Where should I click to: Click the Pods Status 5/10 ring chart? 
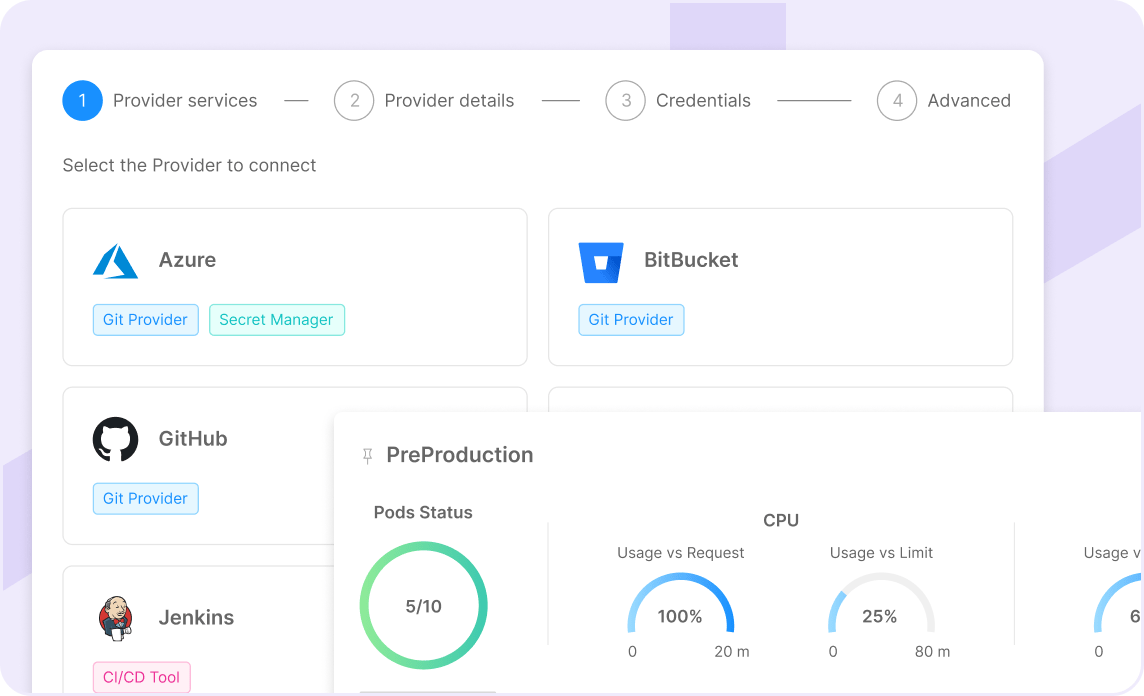pyautogui.click(x=423, y=606)
